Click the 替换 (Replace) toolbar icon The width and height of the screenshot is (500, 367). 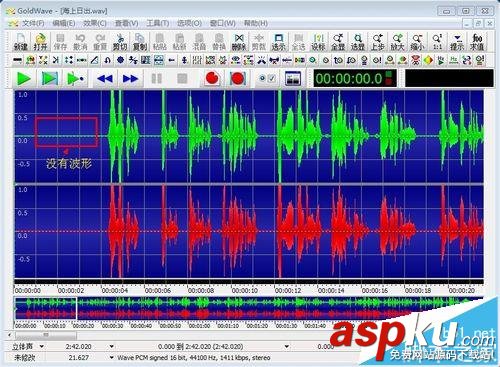click(x=219, y=42)
